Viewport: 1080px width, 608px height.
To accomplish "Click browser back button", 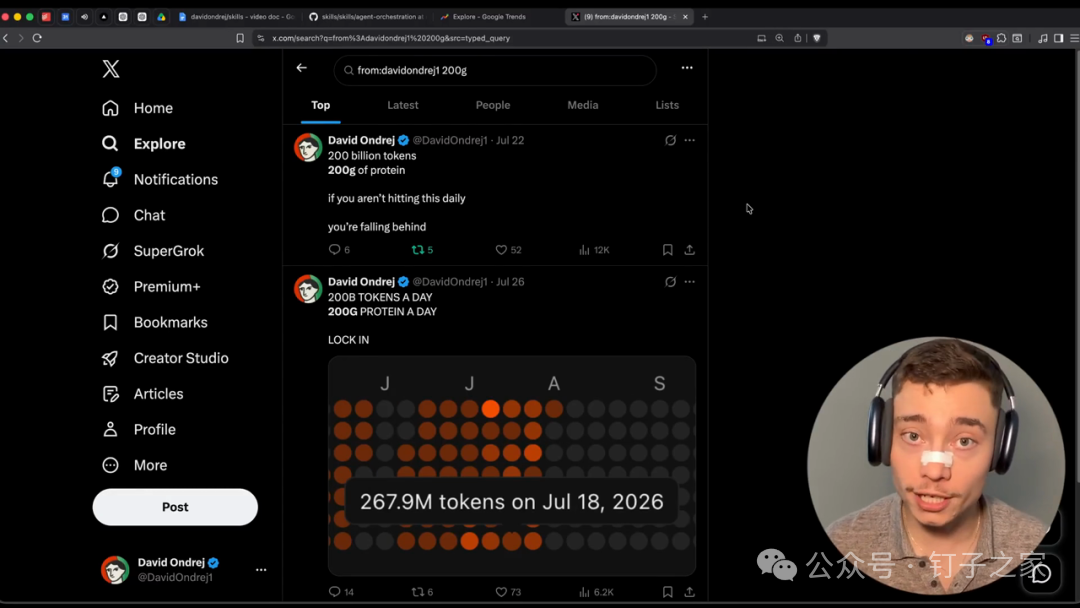I will (x=6, y=38).
